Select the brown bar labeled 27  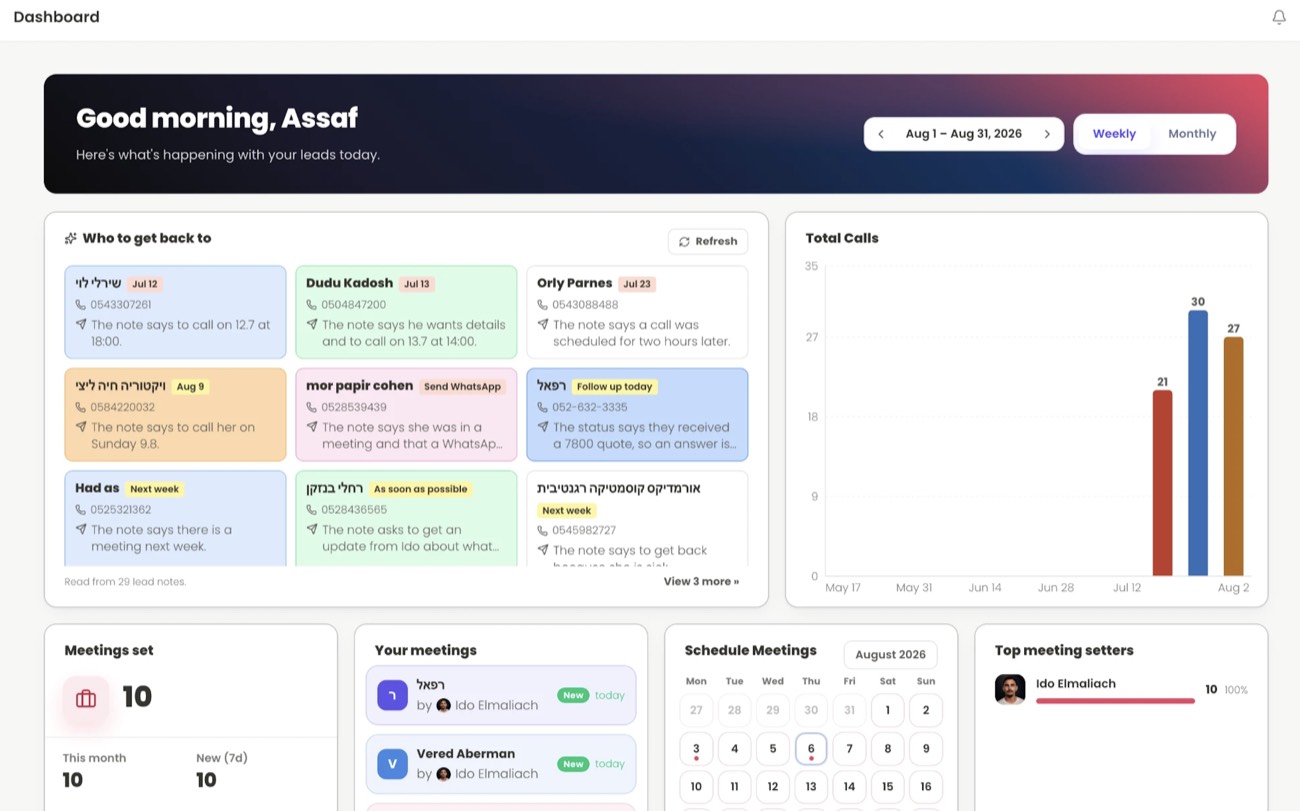tap(1233, 456)
